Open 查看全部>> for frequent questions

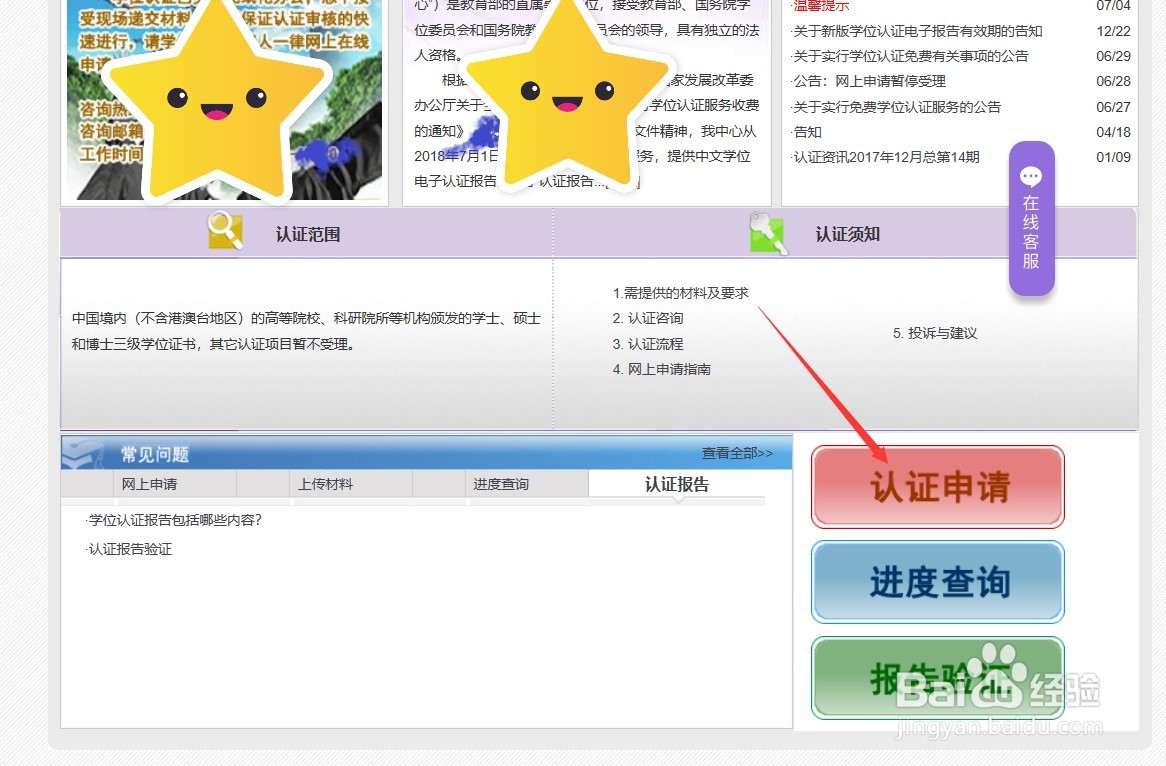click(736, 452)
